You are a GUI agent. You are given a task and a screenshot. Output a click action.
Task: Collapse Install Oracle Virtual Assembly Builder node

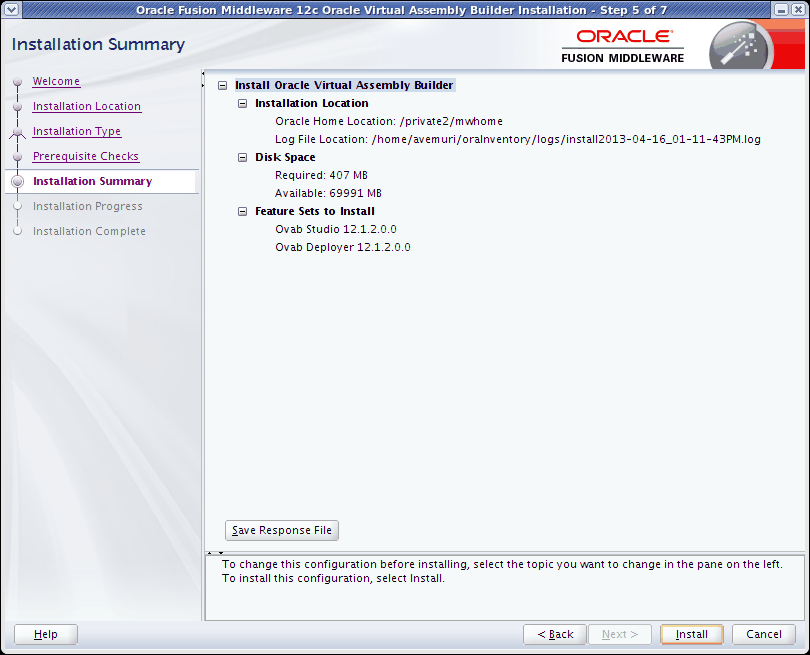click(223, 86)
